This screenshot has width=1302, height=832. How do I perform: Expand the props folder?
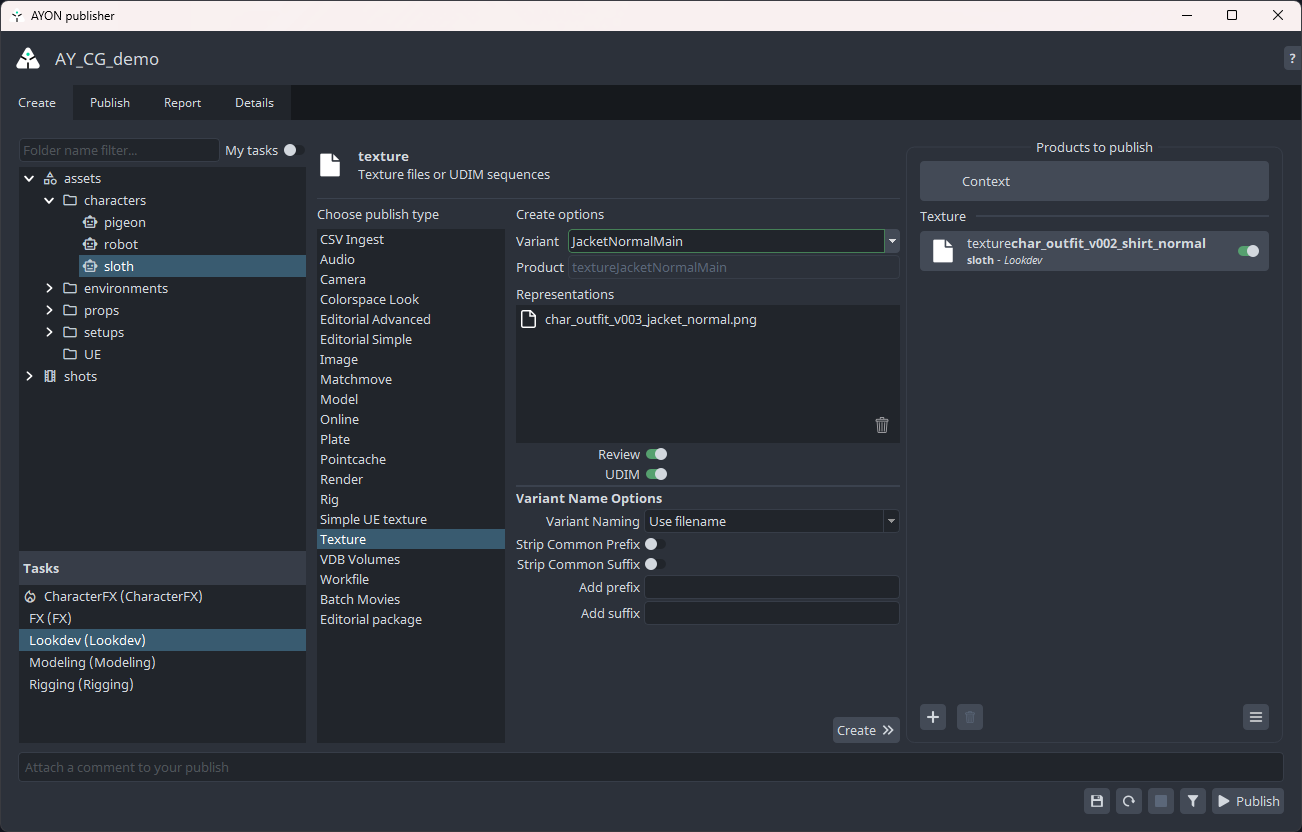pyautogui.click(x=49, y=310)
